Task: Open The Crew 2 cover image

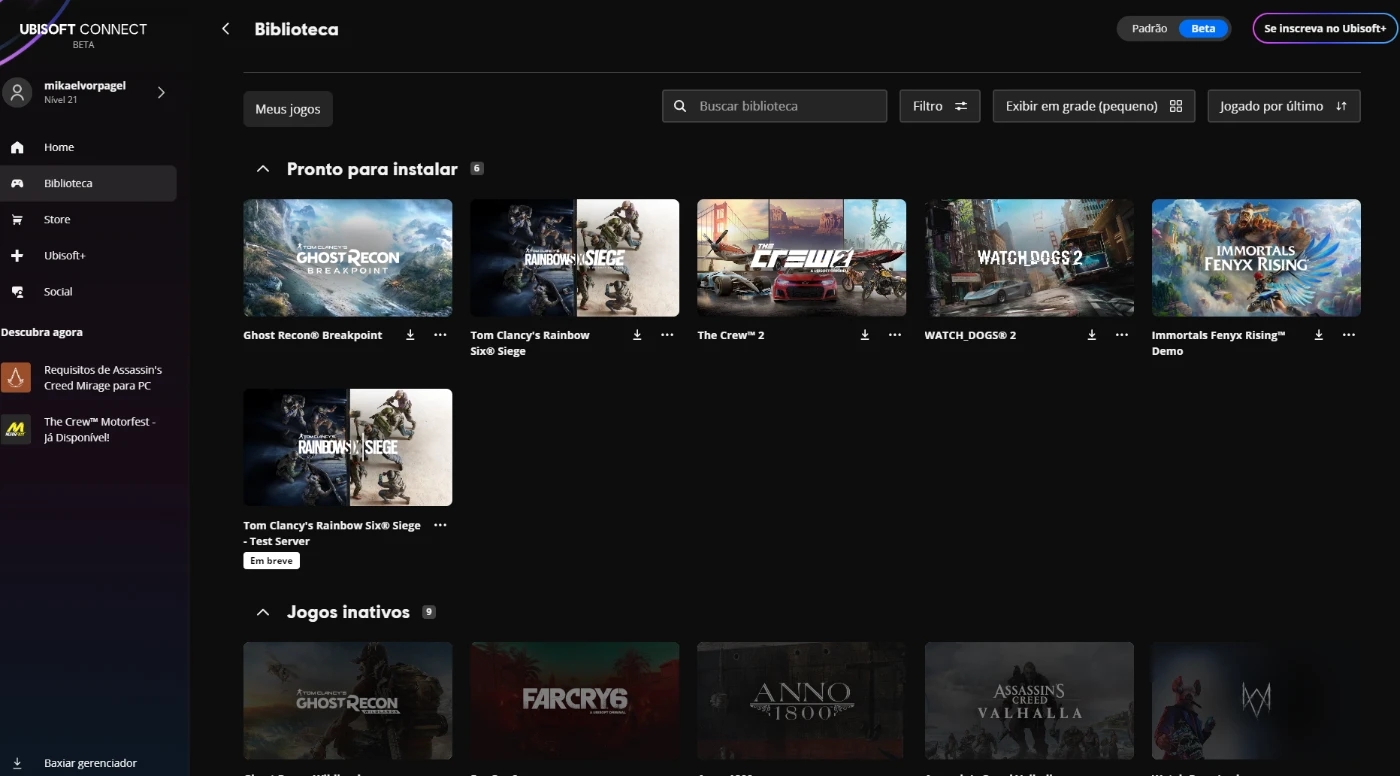Action: point(802,258)
